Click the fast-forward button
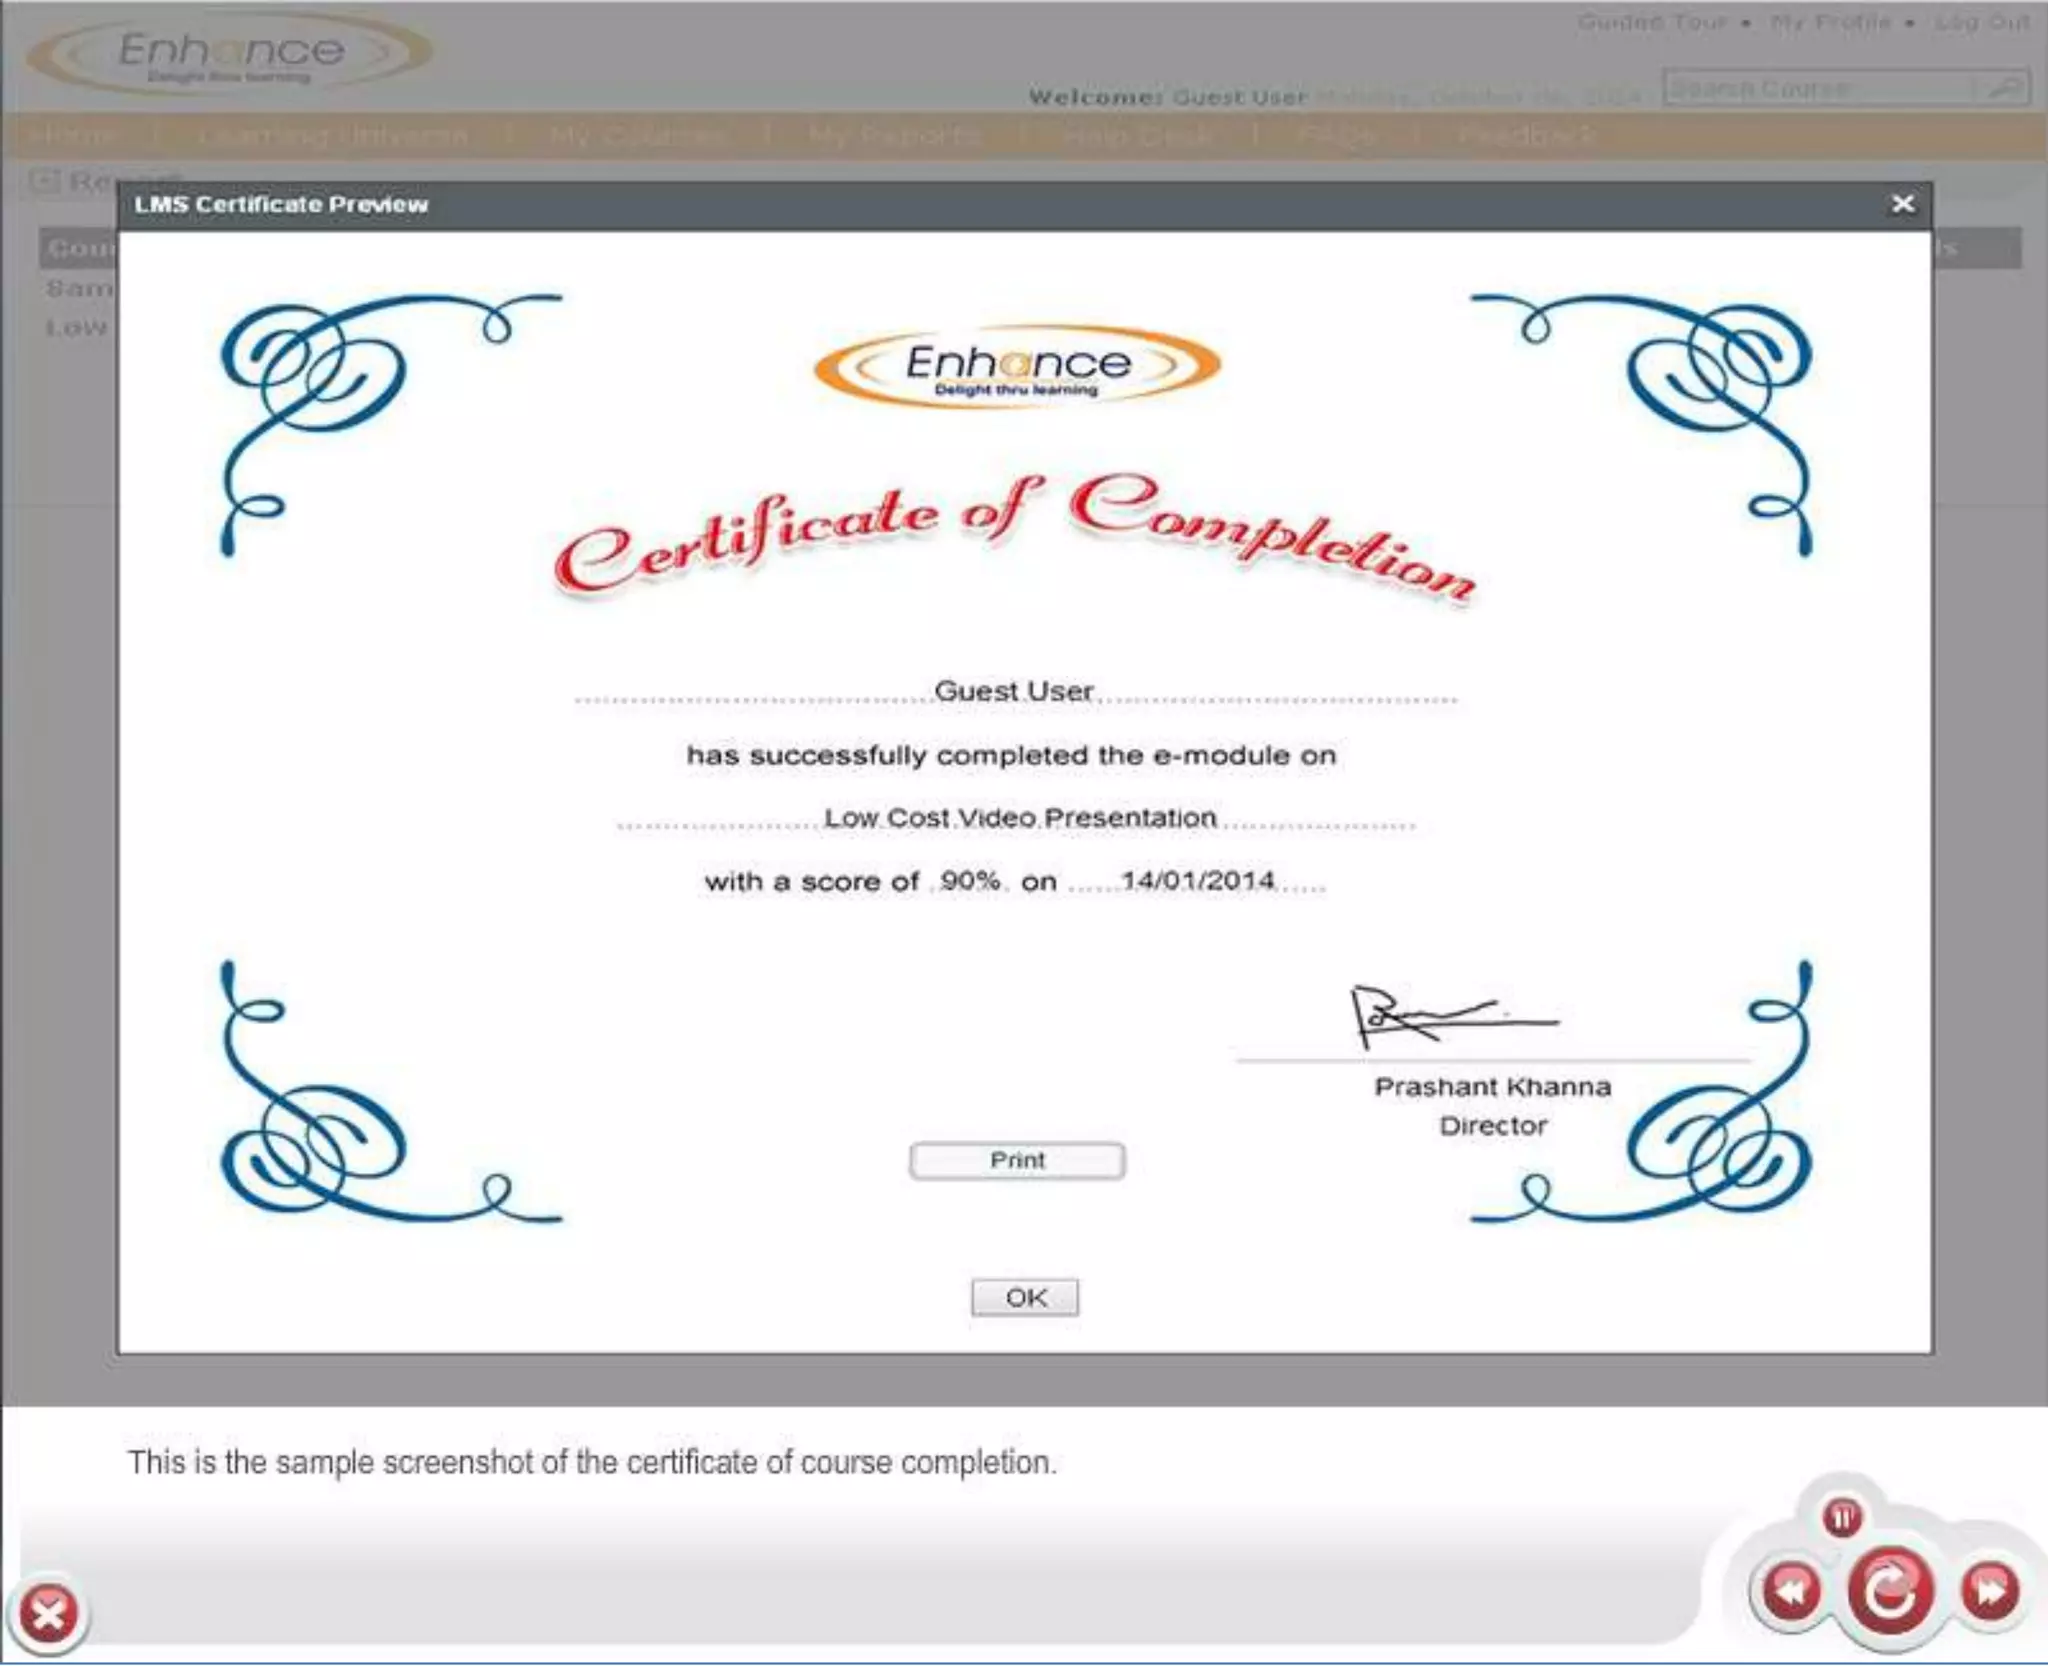This screenshot has height=1666, width=2048. (x=1989, y=1589)
